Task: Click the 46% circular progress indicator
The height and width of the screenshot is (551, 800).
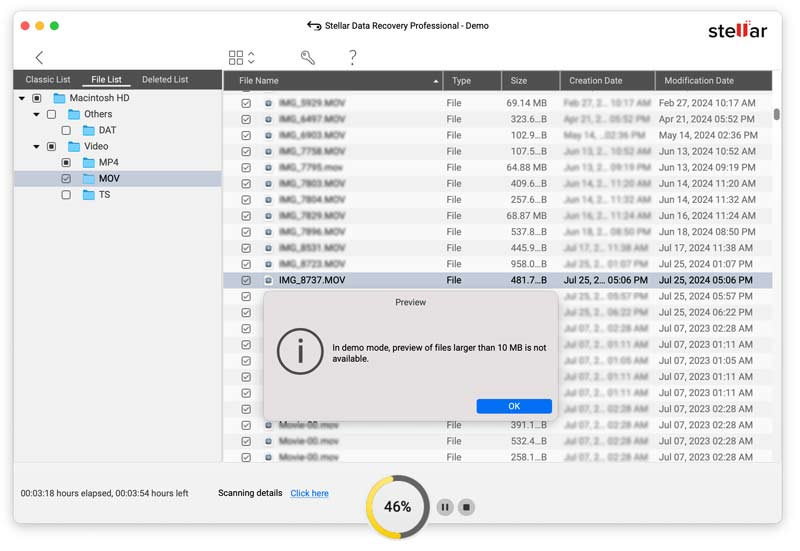Action: [x=397, y=507]
